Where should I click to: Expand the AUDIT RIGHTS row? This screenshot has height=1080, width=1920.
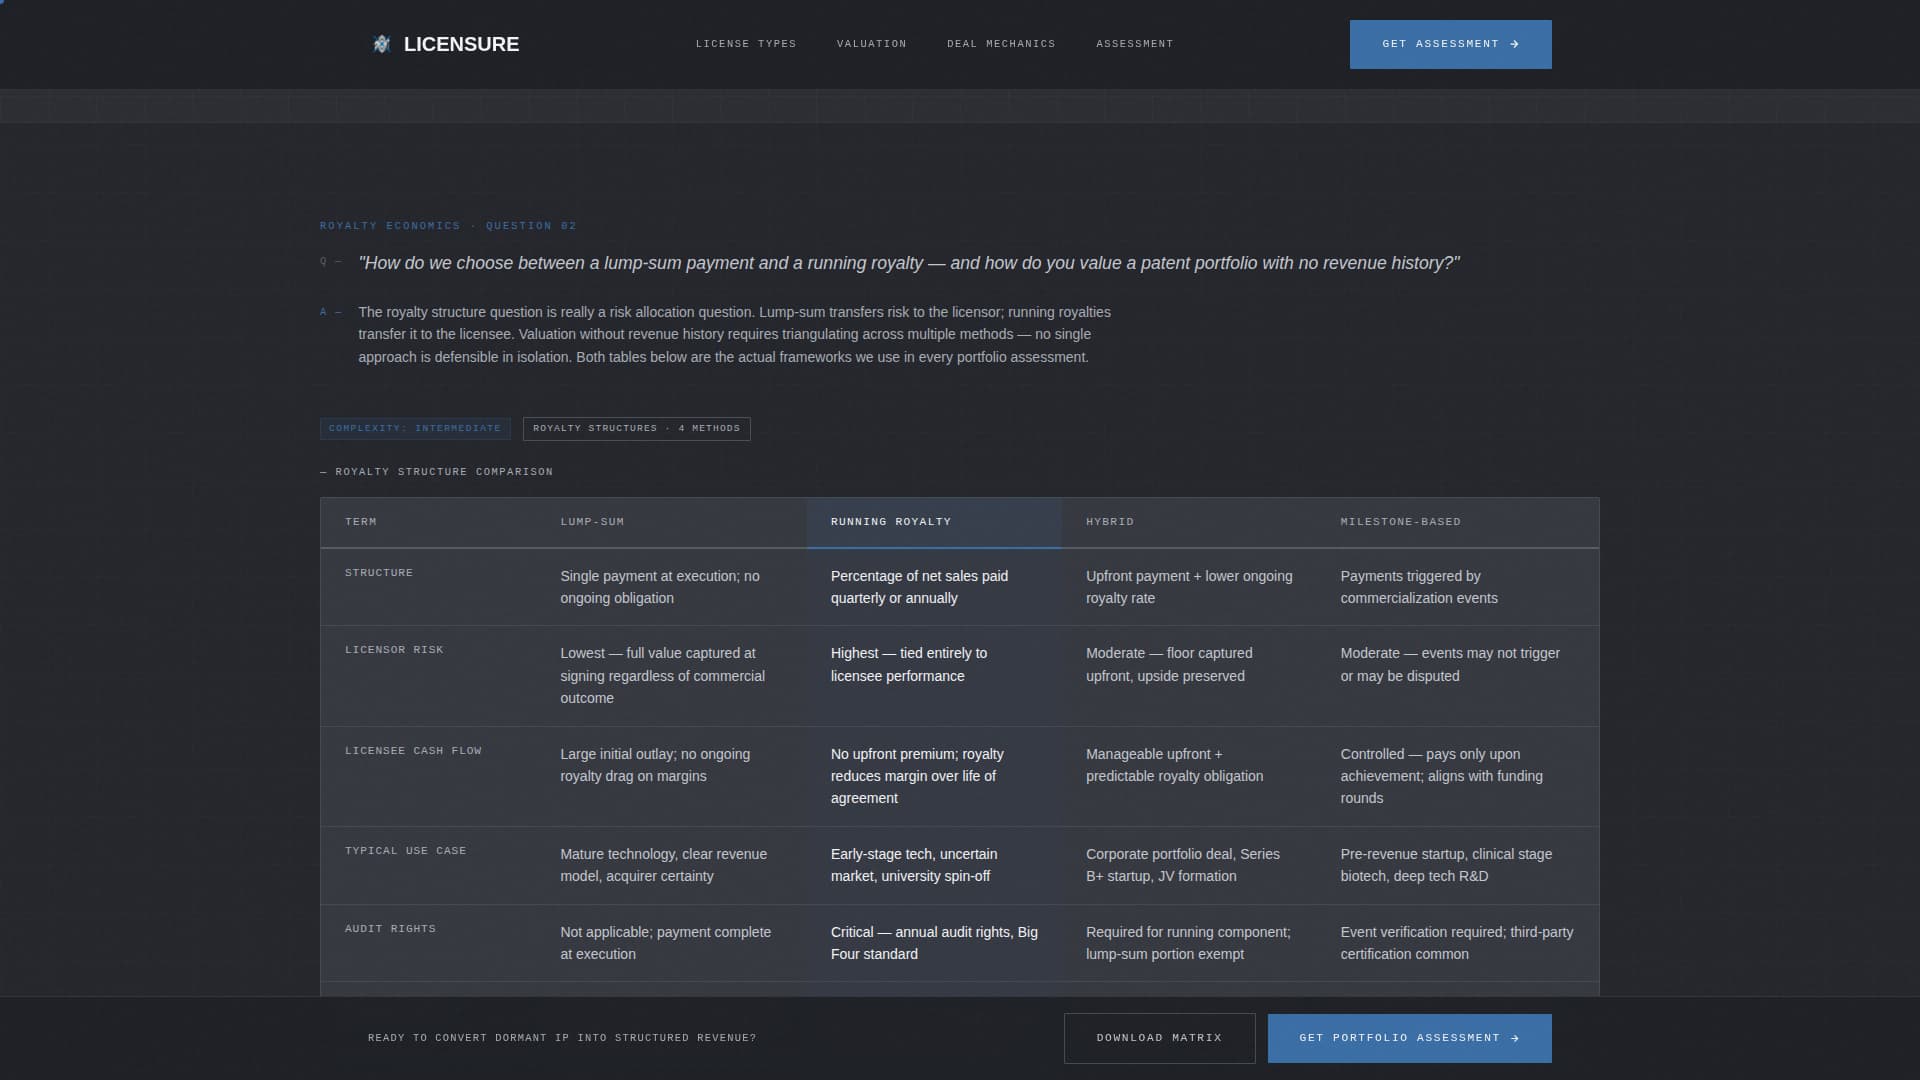coord(390,928)
